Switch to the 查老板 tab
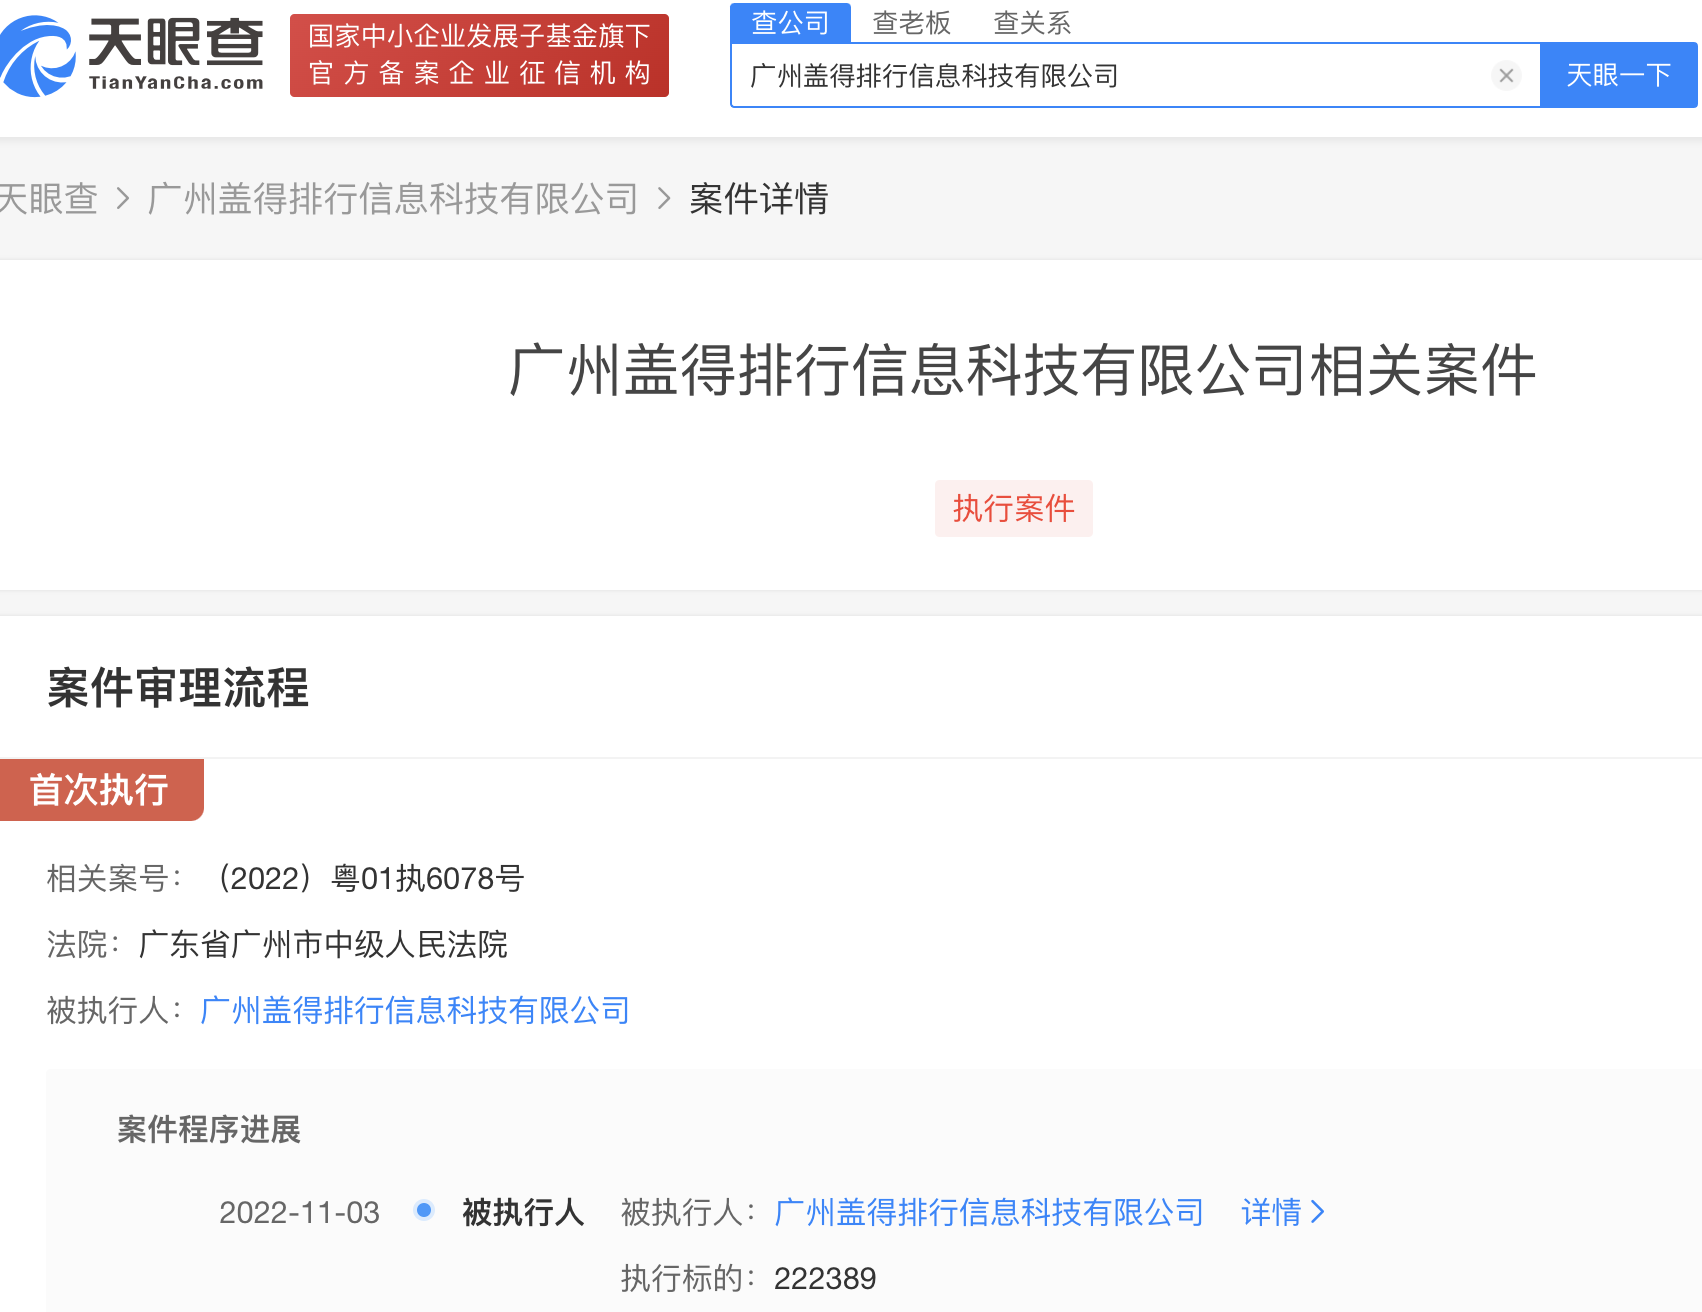This screenshot has width=1702, height=1312. pyautogui.click(x=911, y=22)
